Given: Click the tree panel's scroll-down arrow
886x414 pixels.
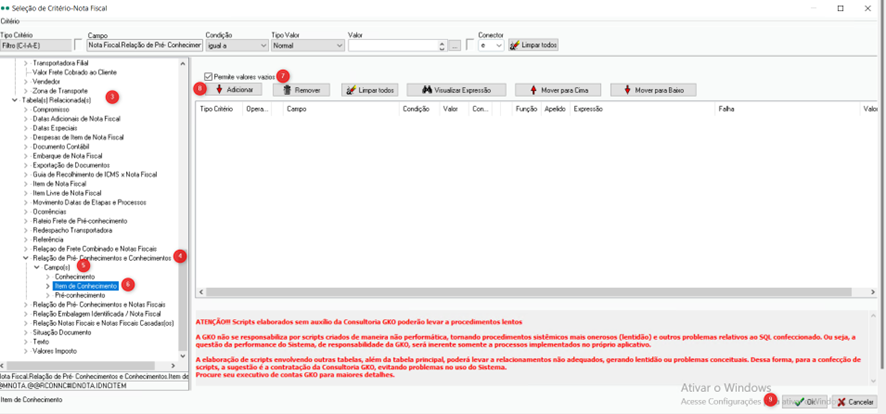Looking at the screenshot, I should click(182, 356).
